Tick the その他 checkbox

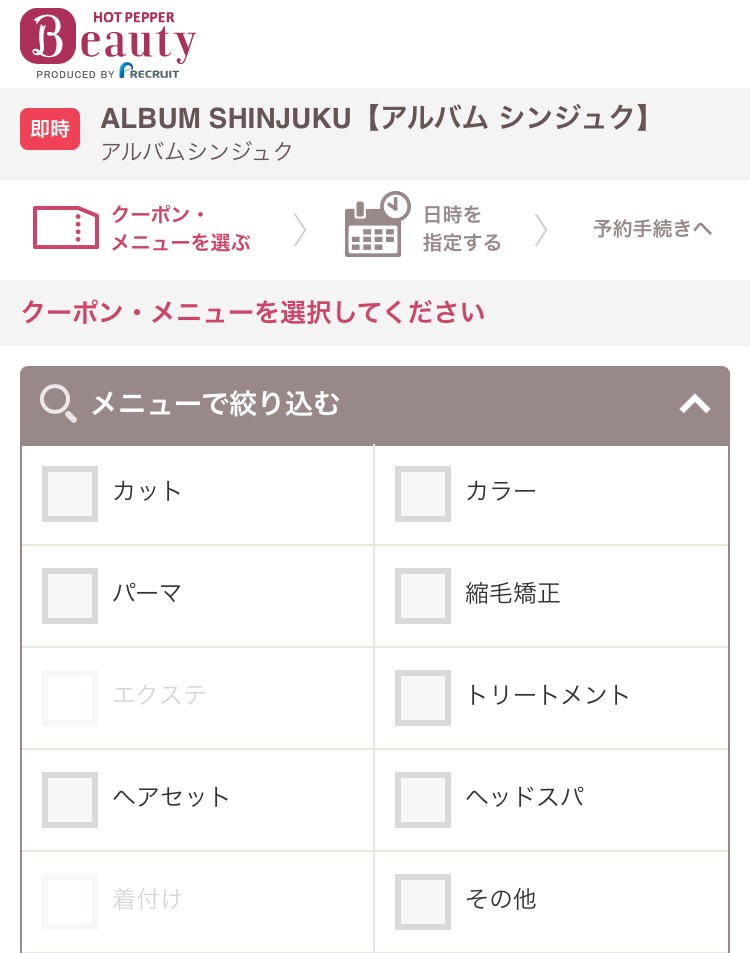[423, 902]
